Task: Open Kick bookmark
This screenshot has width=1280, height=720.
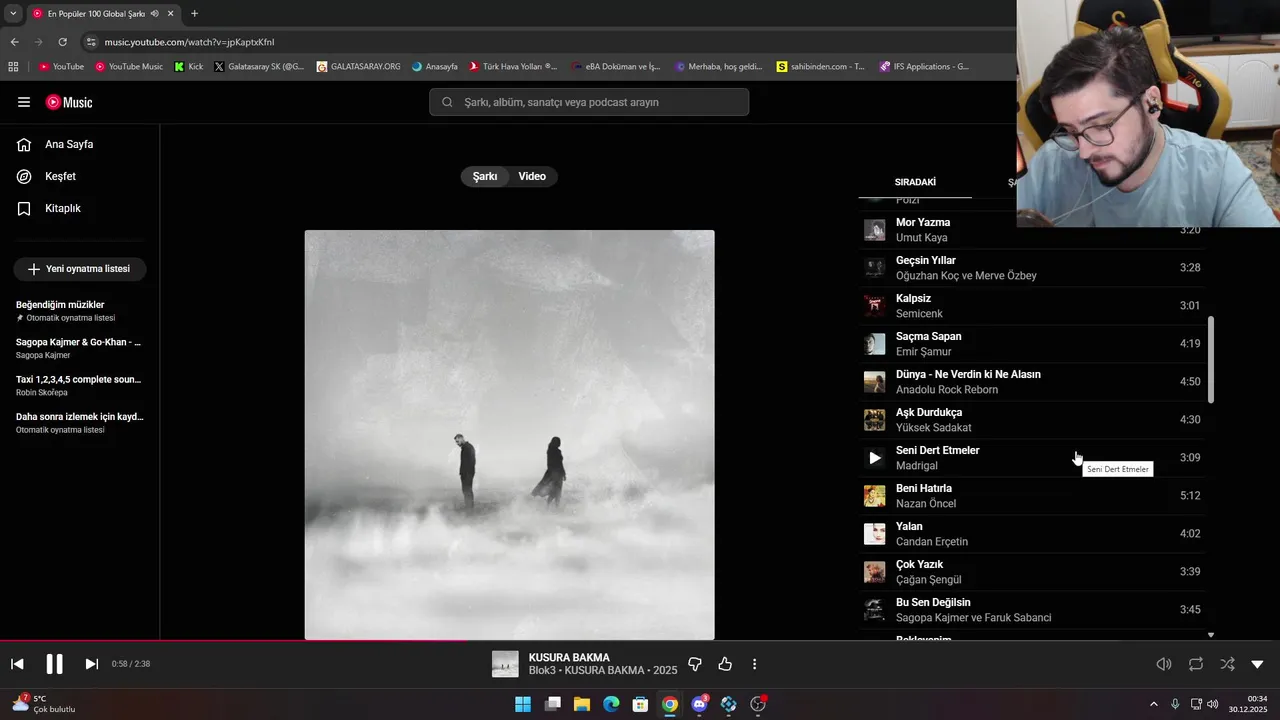Action: (188, 67)
